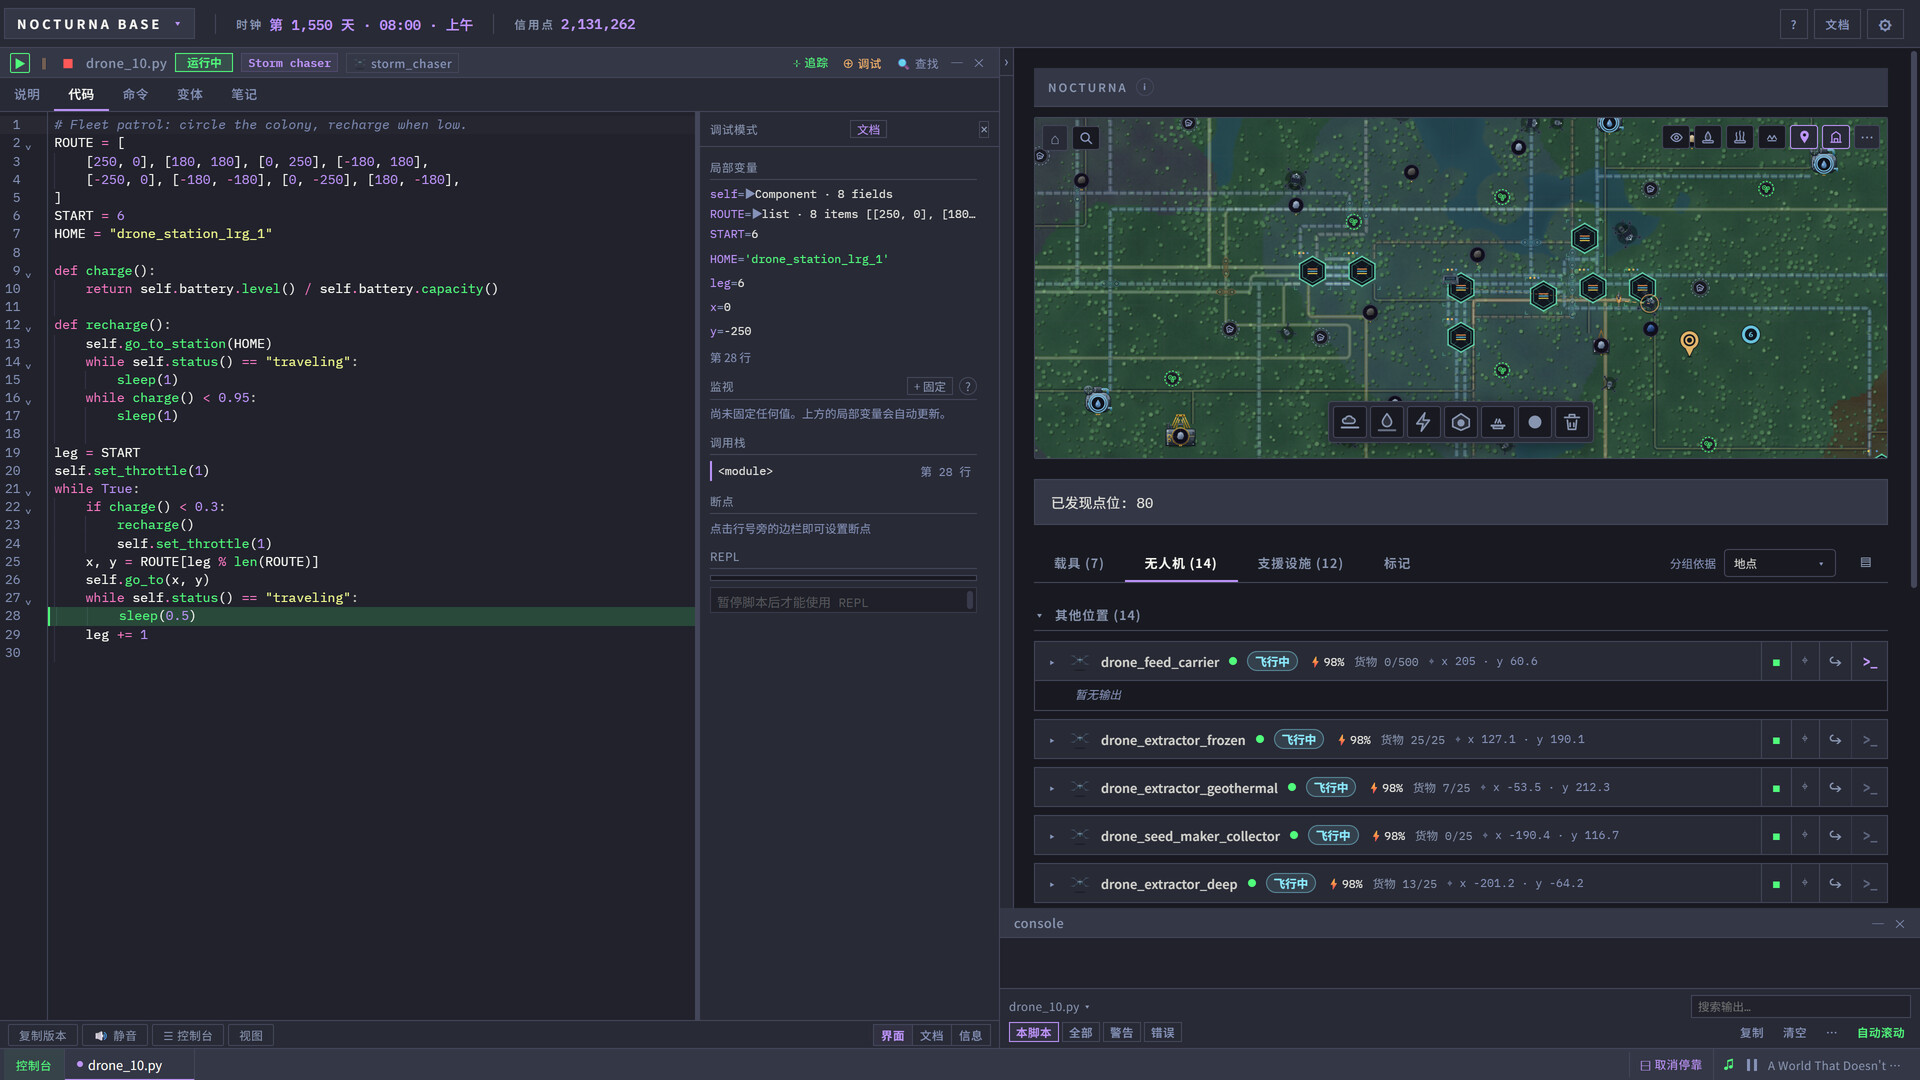Click the arrow icon for drone_extractor_geothermal
This screenshot has height=1080, width=1920.
coord(1835,788)
